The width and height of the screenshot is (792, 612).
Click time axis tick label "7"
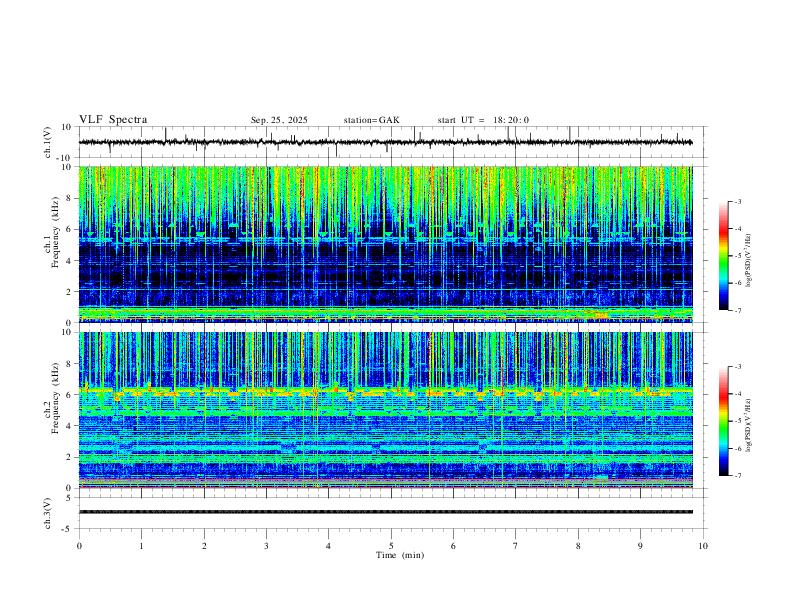point(516,546)
